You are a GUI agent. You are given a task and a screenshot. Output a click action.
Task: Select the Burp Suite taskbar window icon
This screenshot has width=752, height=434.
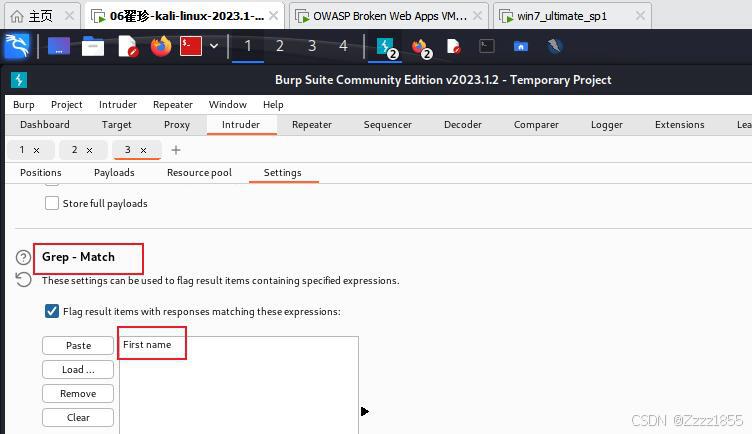pos(386,47)
